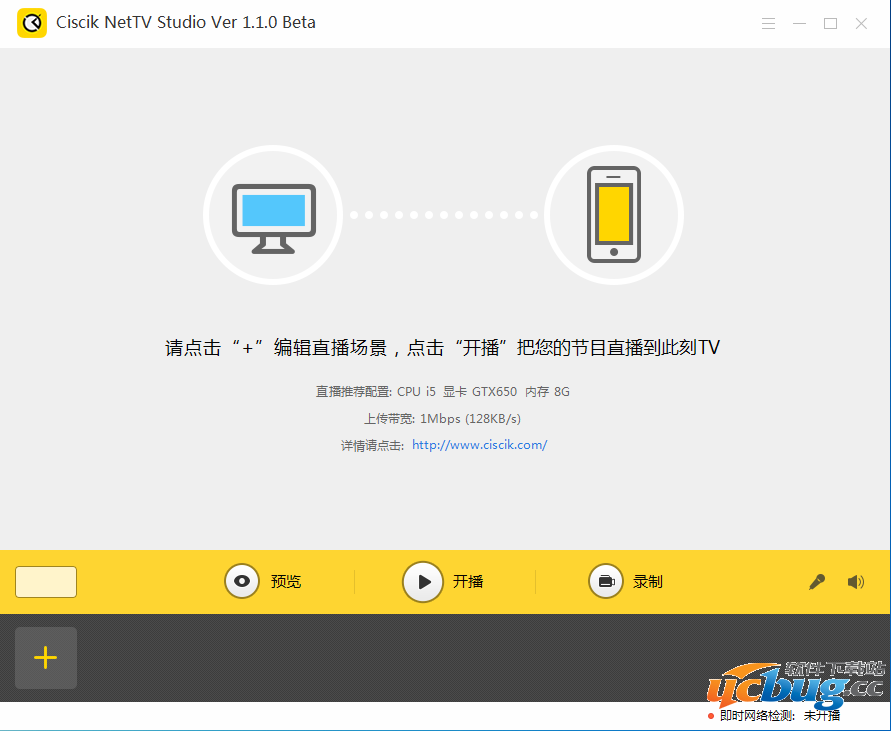Toggle preview with the eye icon
This screenshot has width=891, height=731.
point(242,581)
